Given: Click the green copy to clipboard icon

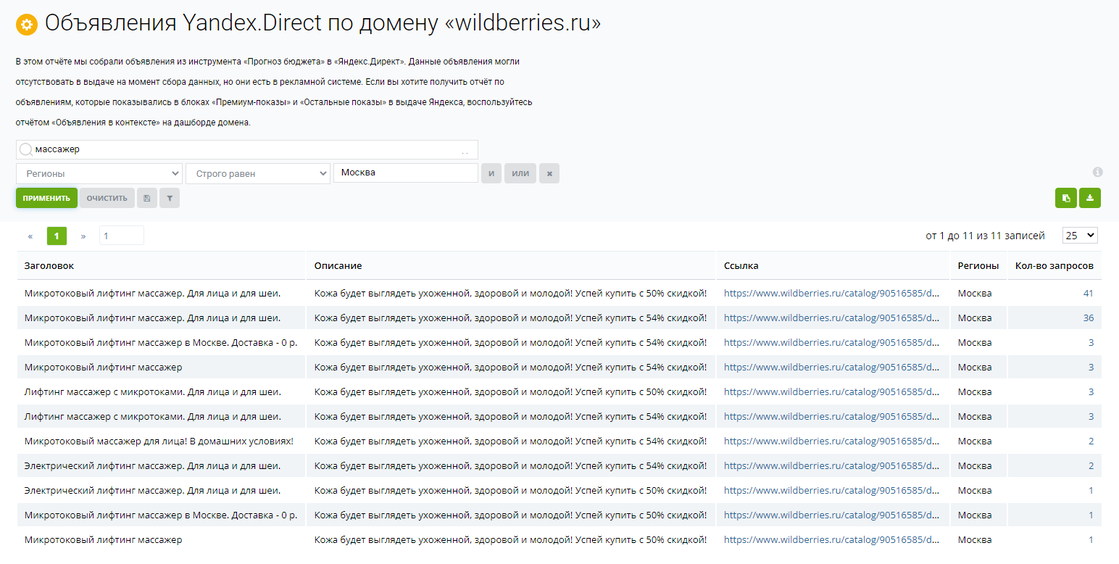Looking at the screenshot, I should point(1066,198).
